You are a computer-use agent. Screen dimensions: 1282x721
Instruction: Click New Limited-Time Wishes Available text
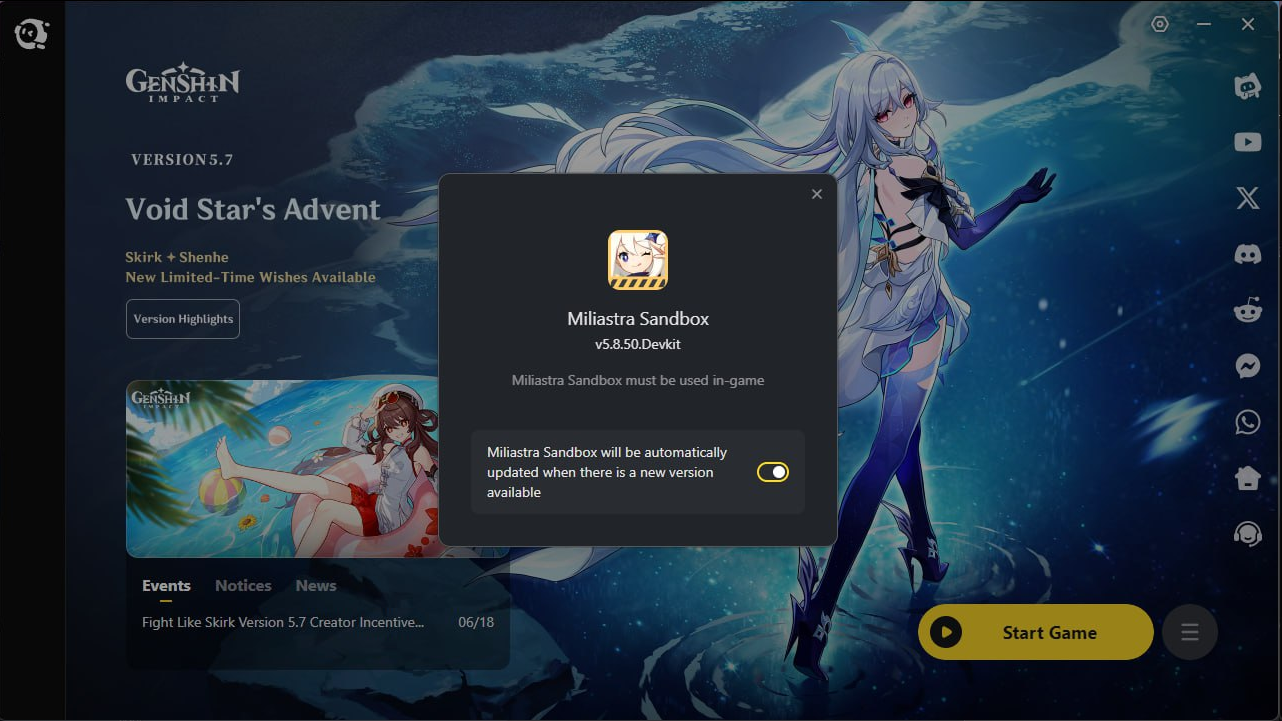[x=251, y=277]
